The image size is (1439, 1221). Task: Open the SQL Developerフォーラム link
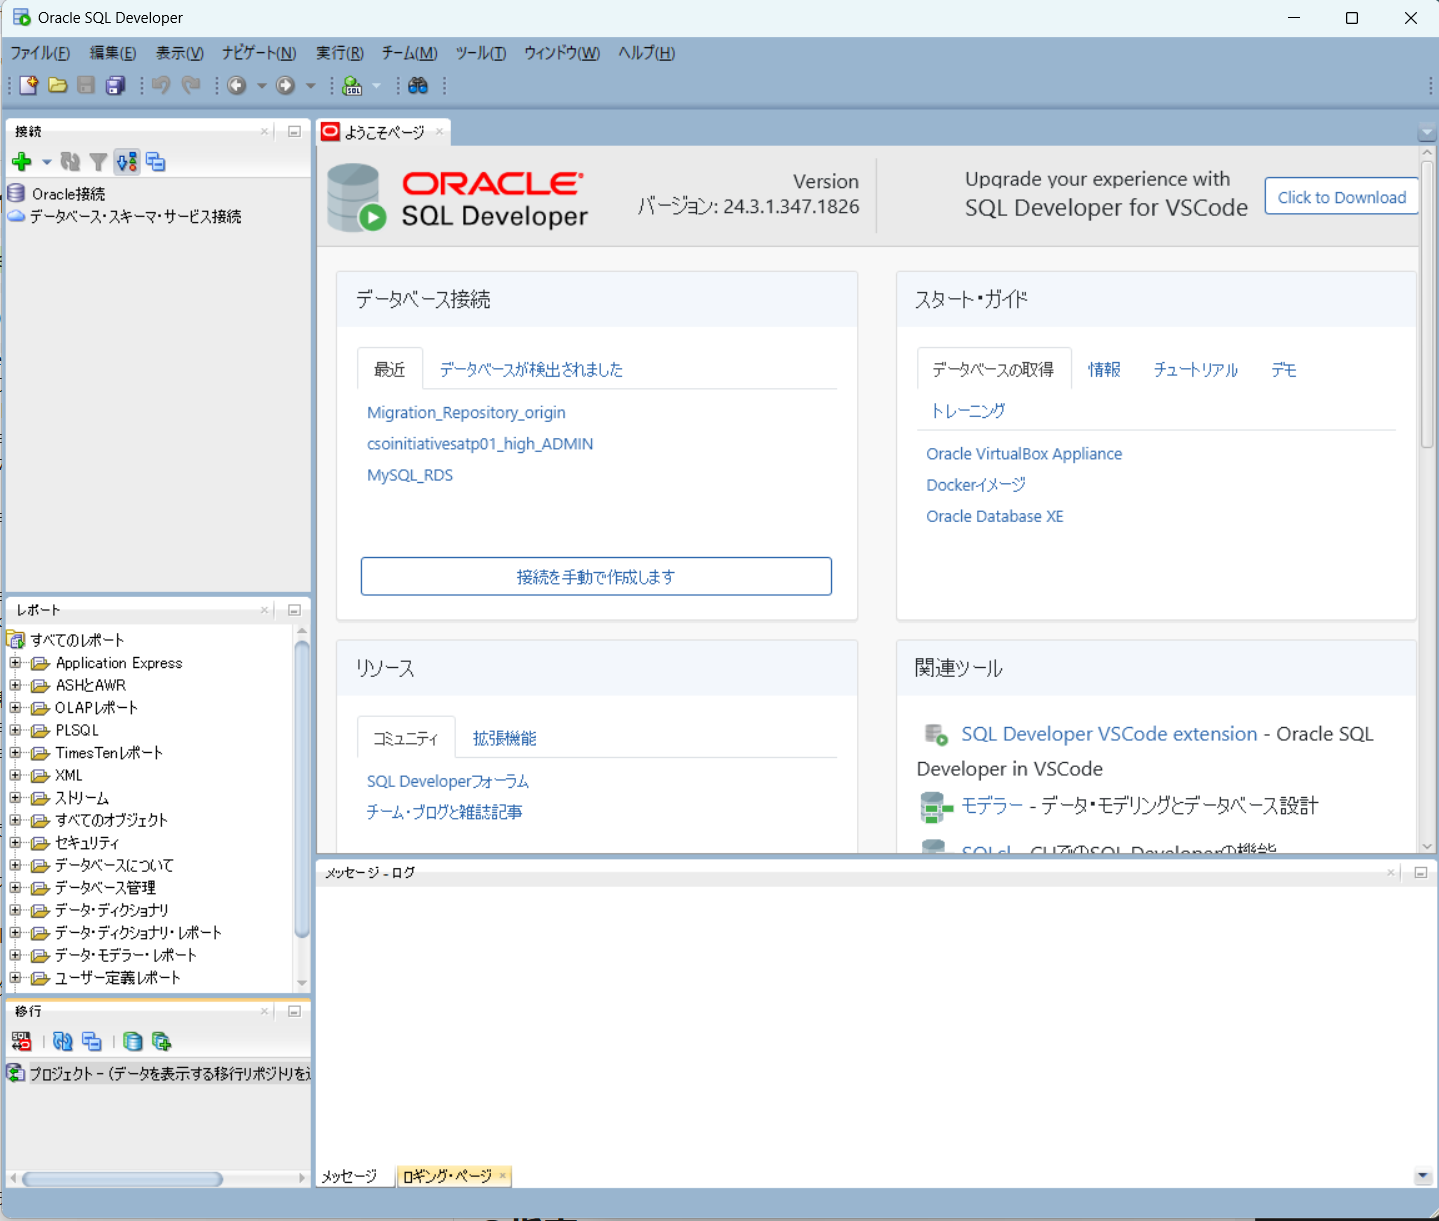tap(448, 781)
